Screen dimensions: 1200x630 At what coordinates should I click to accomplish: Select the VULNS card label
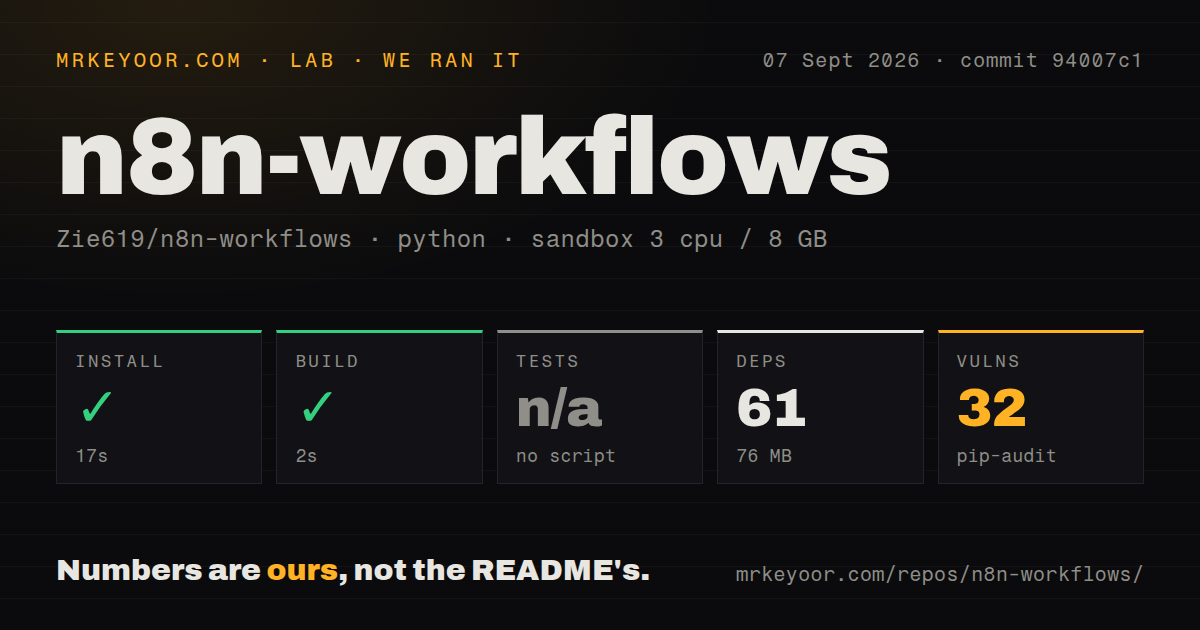[988, 361]
